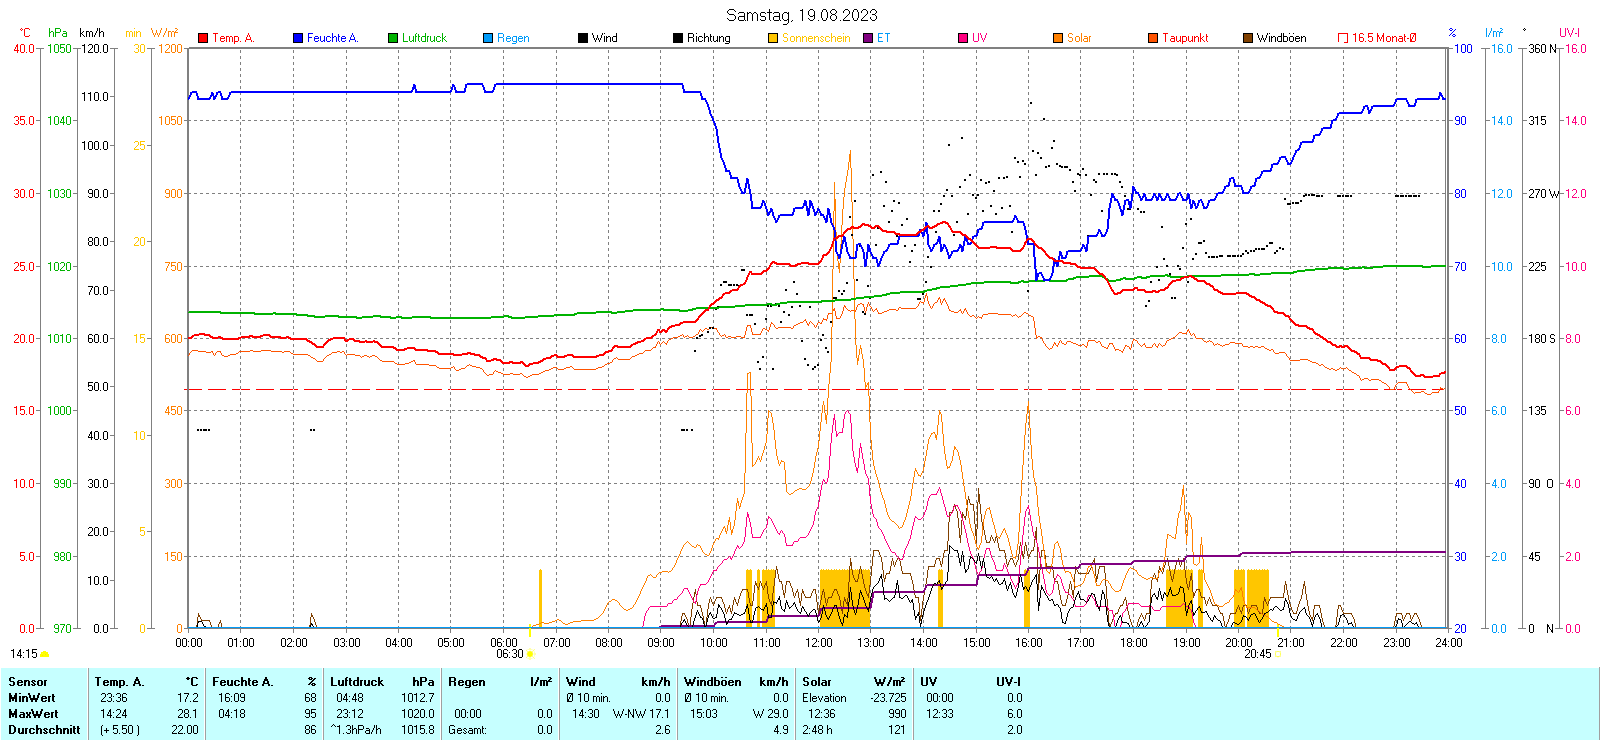Click the green Luftdruck legend marker
1600x740 pixels.
point(393,38)
